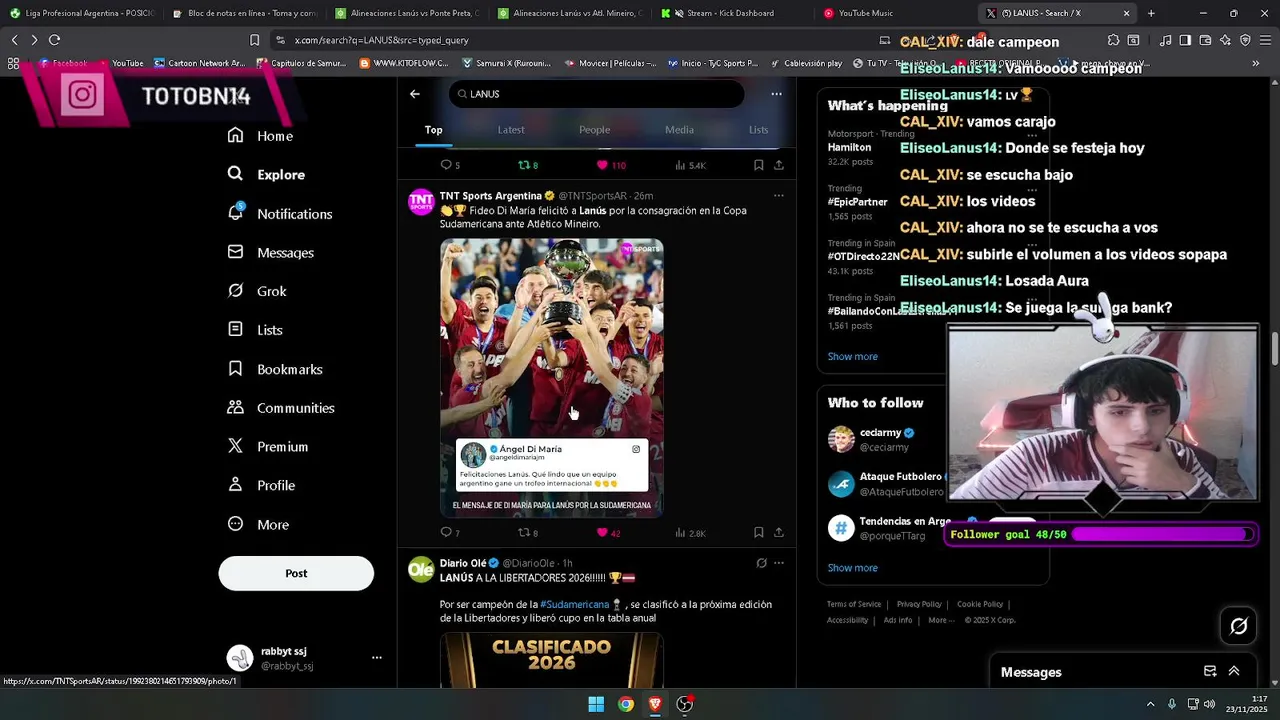
Task: Click the volume icon in system tray
Action: click(1209, 704)
